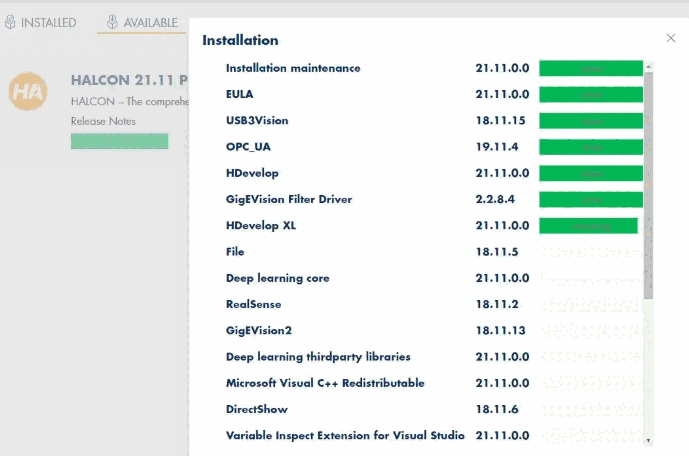Close the Installation panel

tap(671, 38)
